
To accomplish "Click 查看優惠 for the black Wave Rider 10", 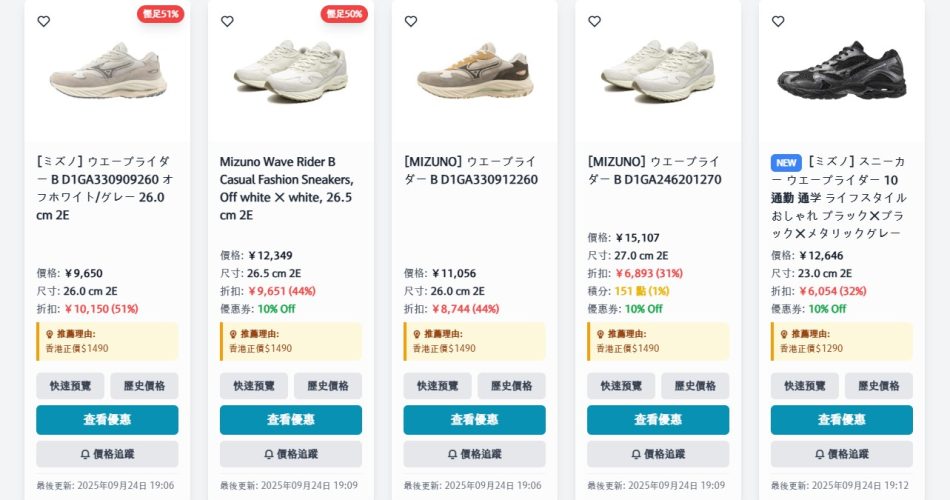I will pos(842,419).
